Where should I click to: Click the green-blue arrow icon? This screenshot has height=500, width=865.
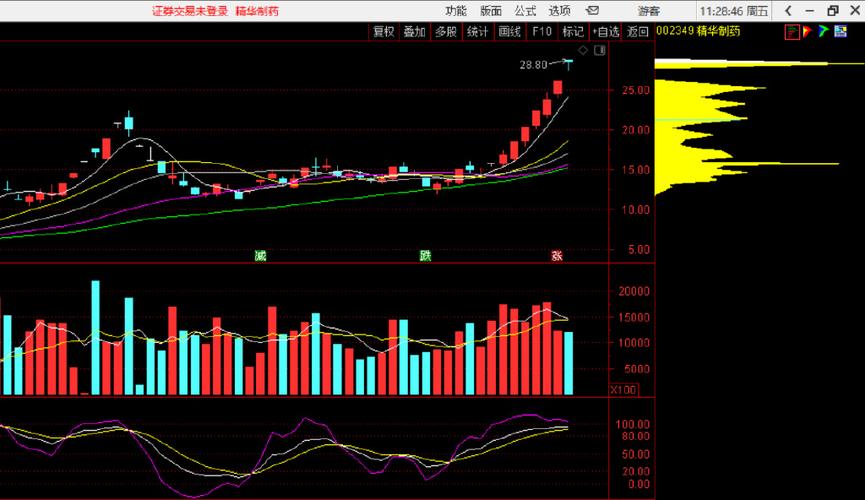coord(824,31)
